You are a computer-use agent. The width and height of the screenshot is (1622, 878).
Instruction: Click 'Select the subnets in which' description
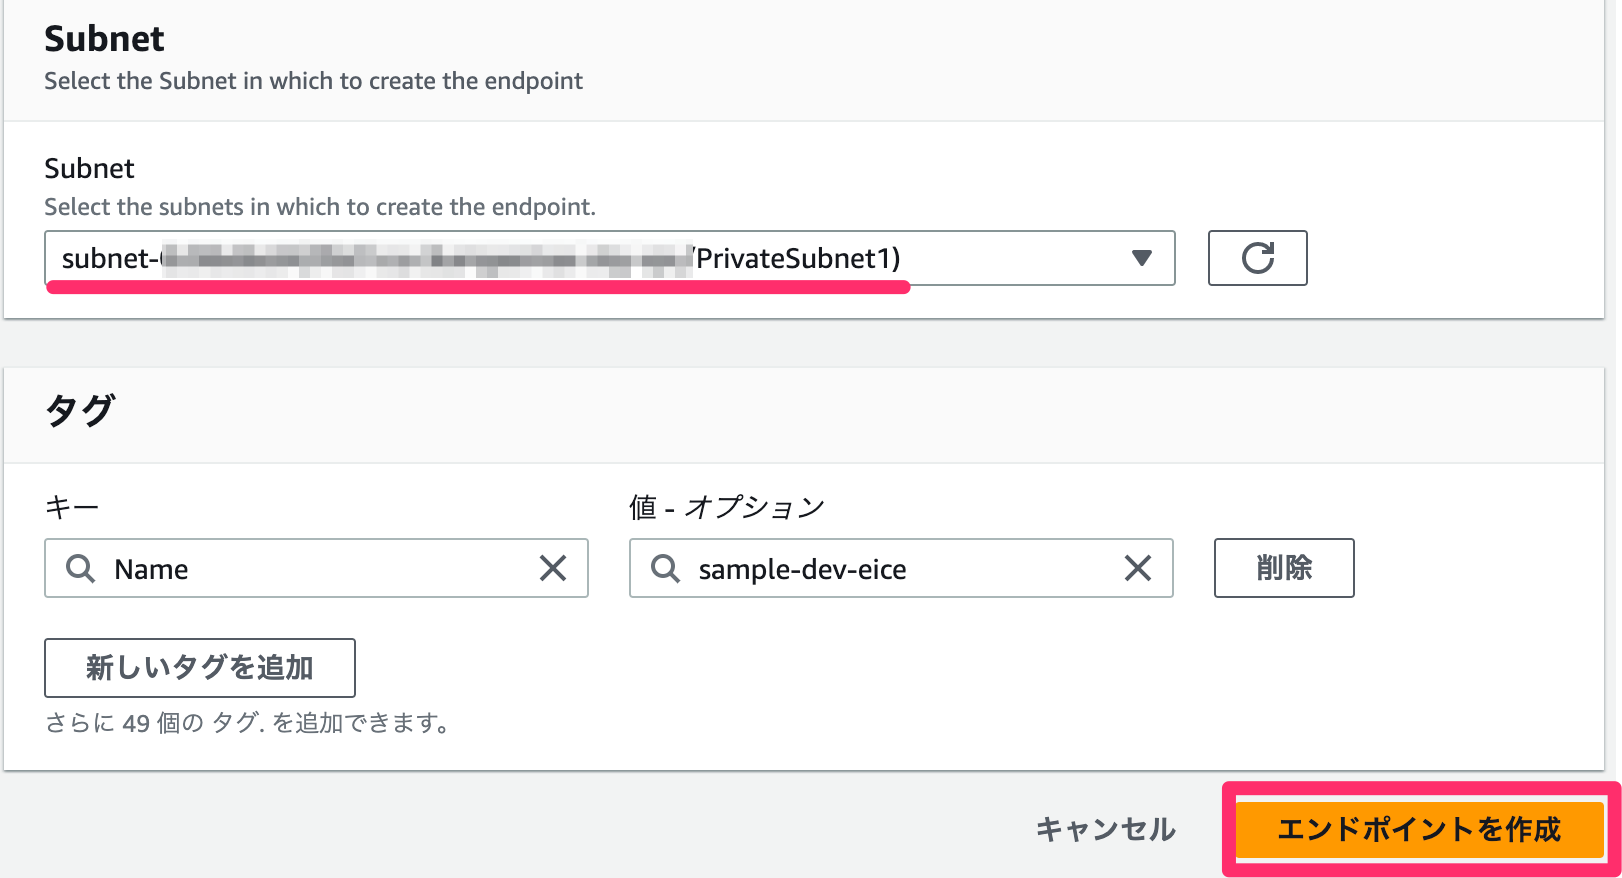click(x=319, y=207)
